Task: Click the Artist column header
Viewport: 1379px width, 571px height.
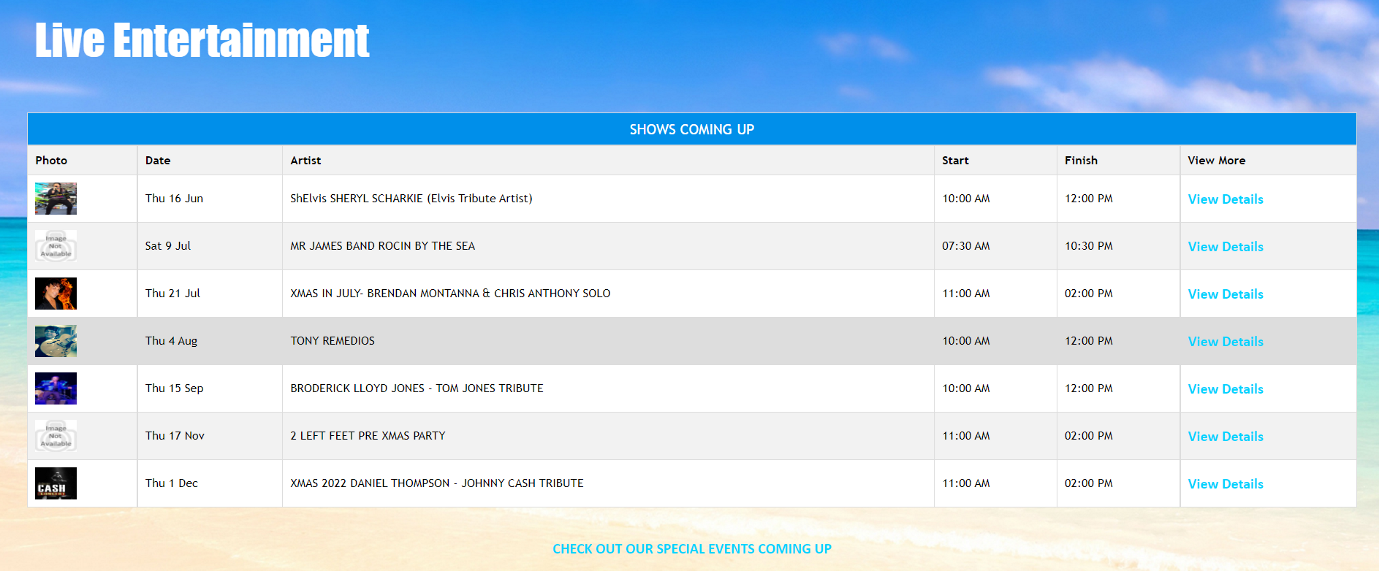Action: (x=306, y=160)
